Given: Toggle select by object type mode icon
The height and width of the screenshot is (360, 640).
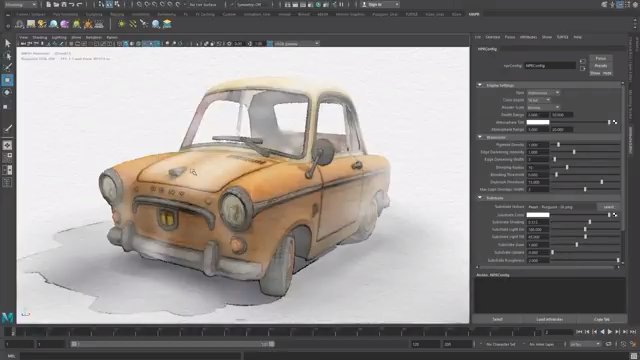Looking at the screenshot, I should pos(109,4).
